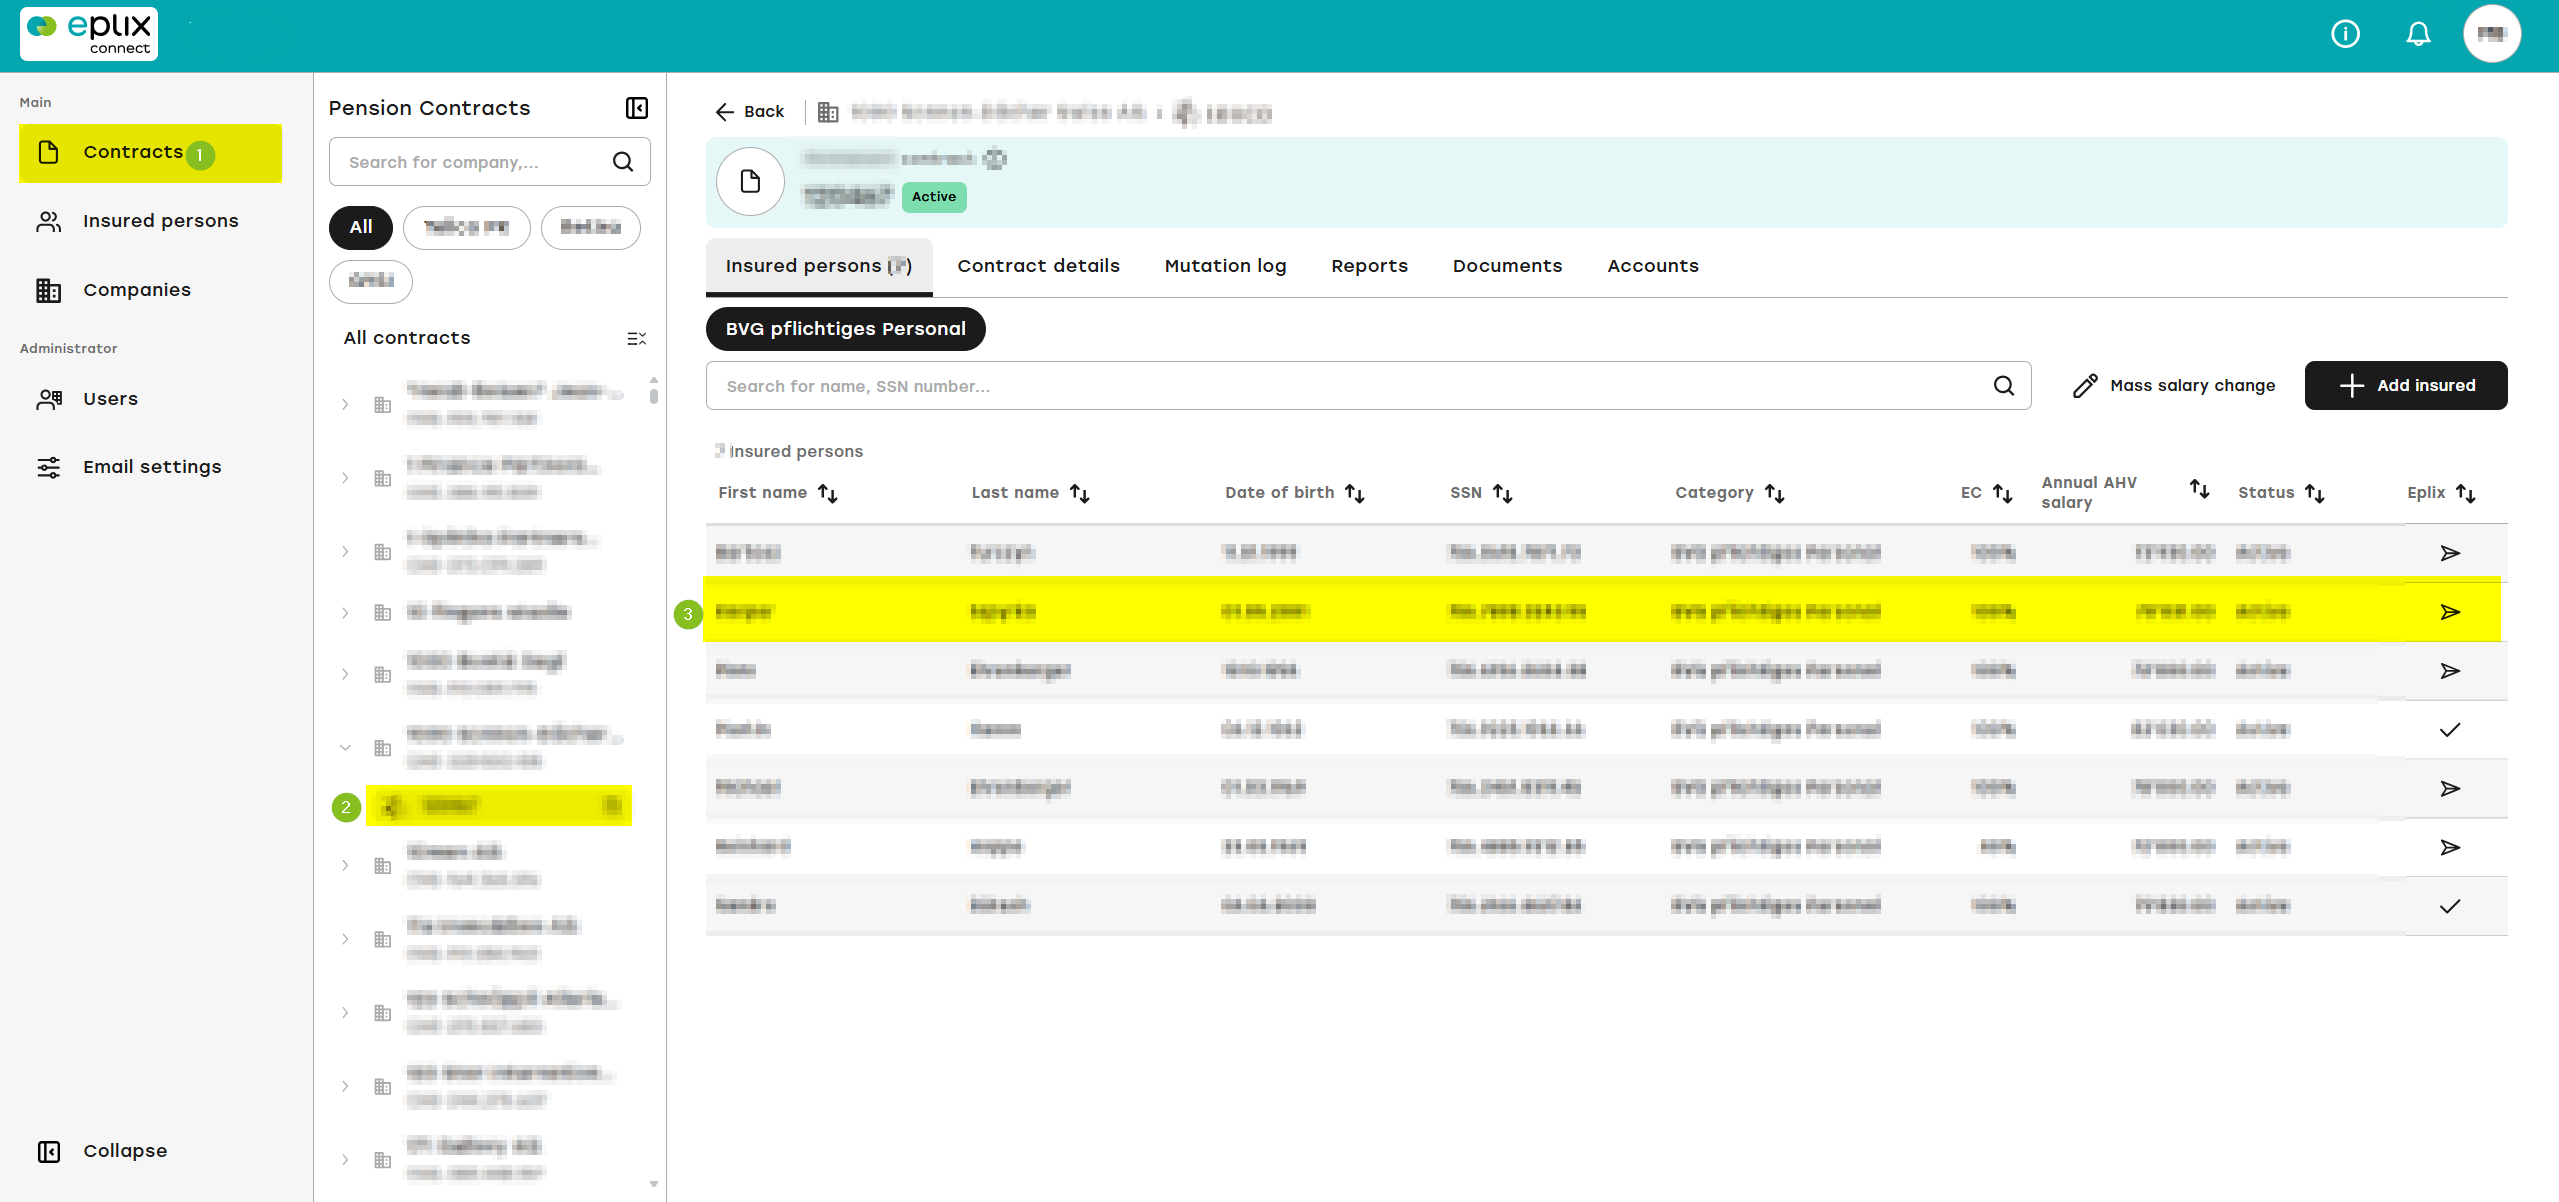
Task: Open Contracts in the main sidebar
Action: coord(151,153)
